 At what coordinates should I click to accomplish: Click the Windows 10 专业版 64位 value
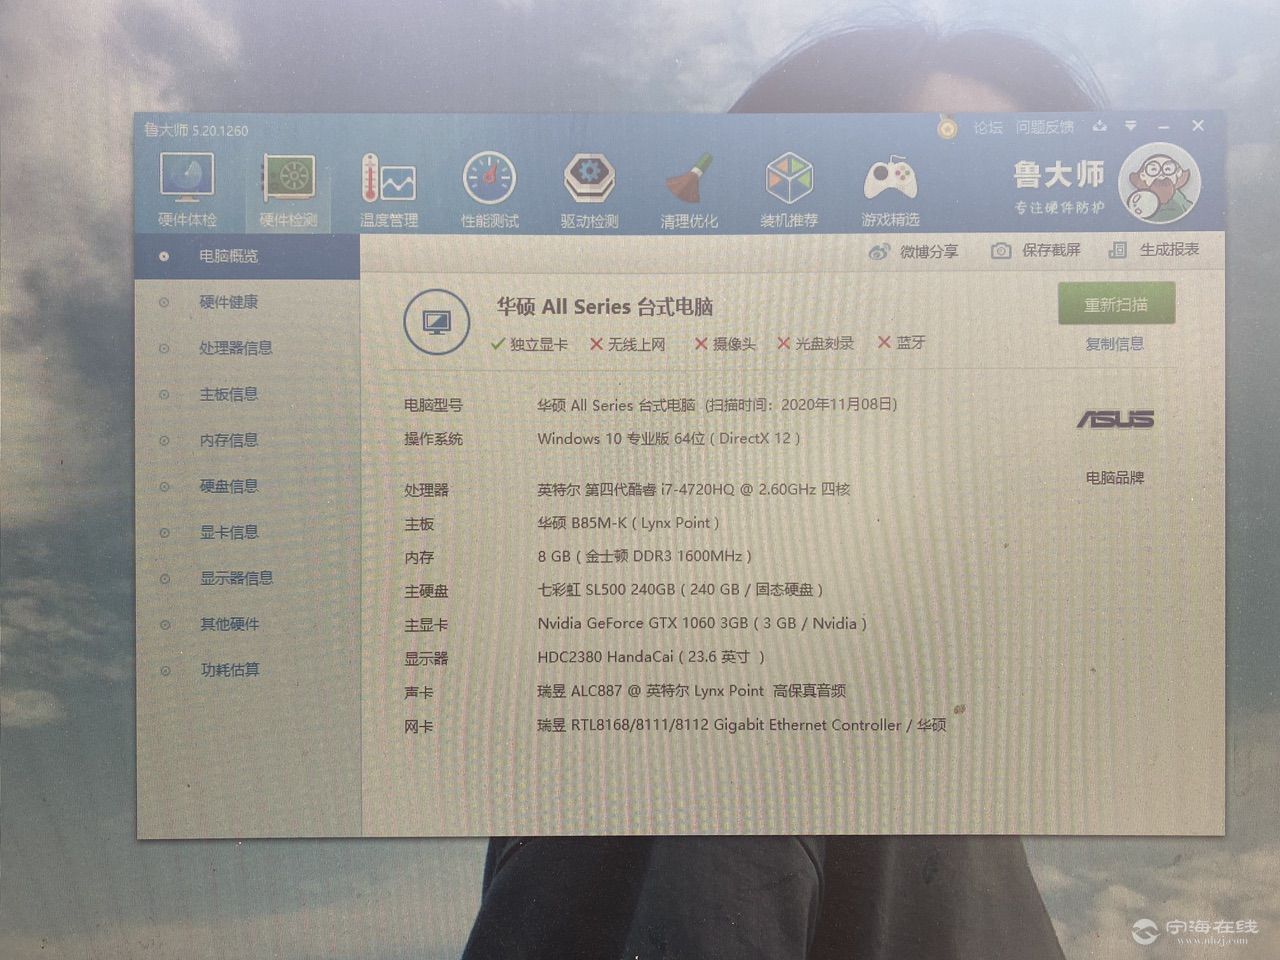(x=669, y=439)
